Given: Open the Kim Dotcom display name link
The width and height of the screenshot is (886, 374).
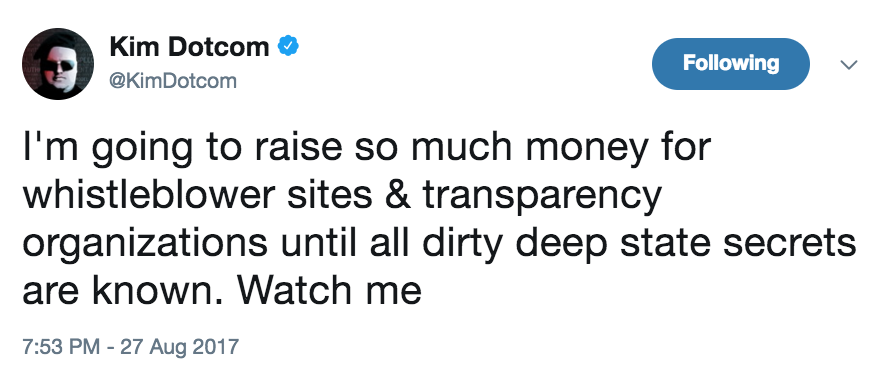Looking at the screenshot, I should coord(189,46).
